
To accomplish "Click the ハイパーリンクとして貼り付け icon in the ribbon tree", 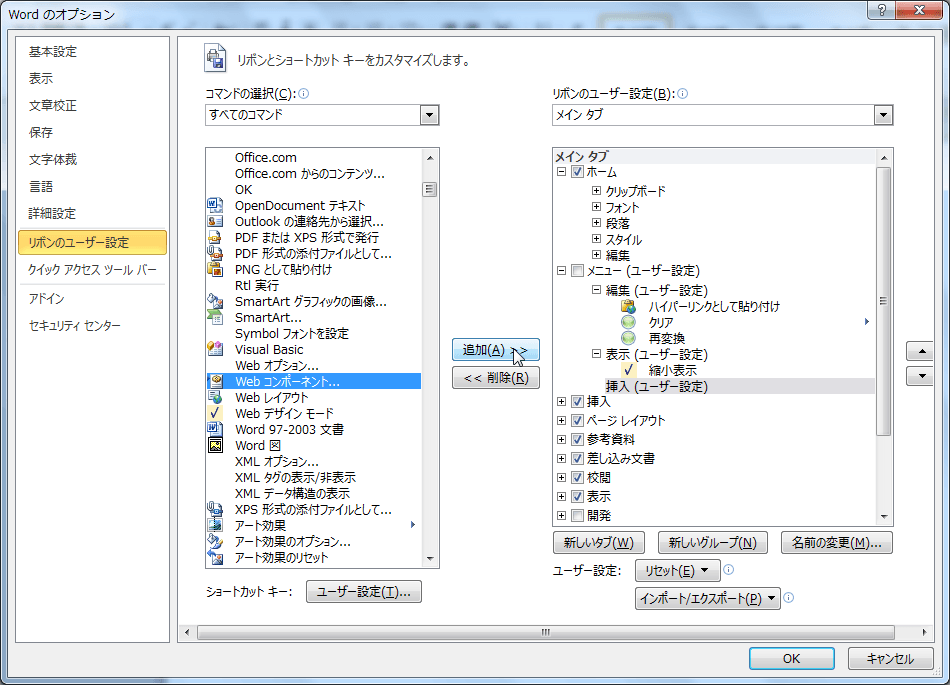I will pyautogui.click(x=628, y=306).
